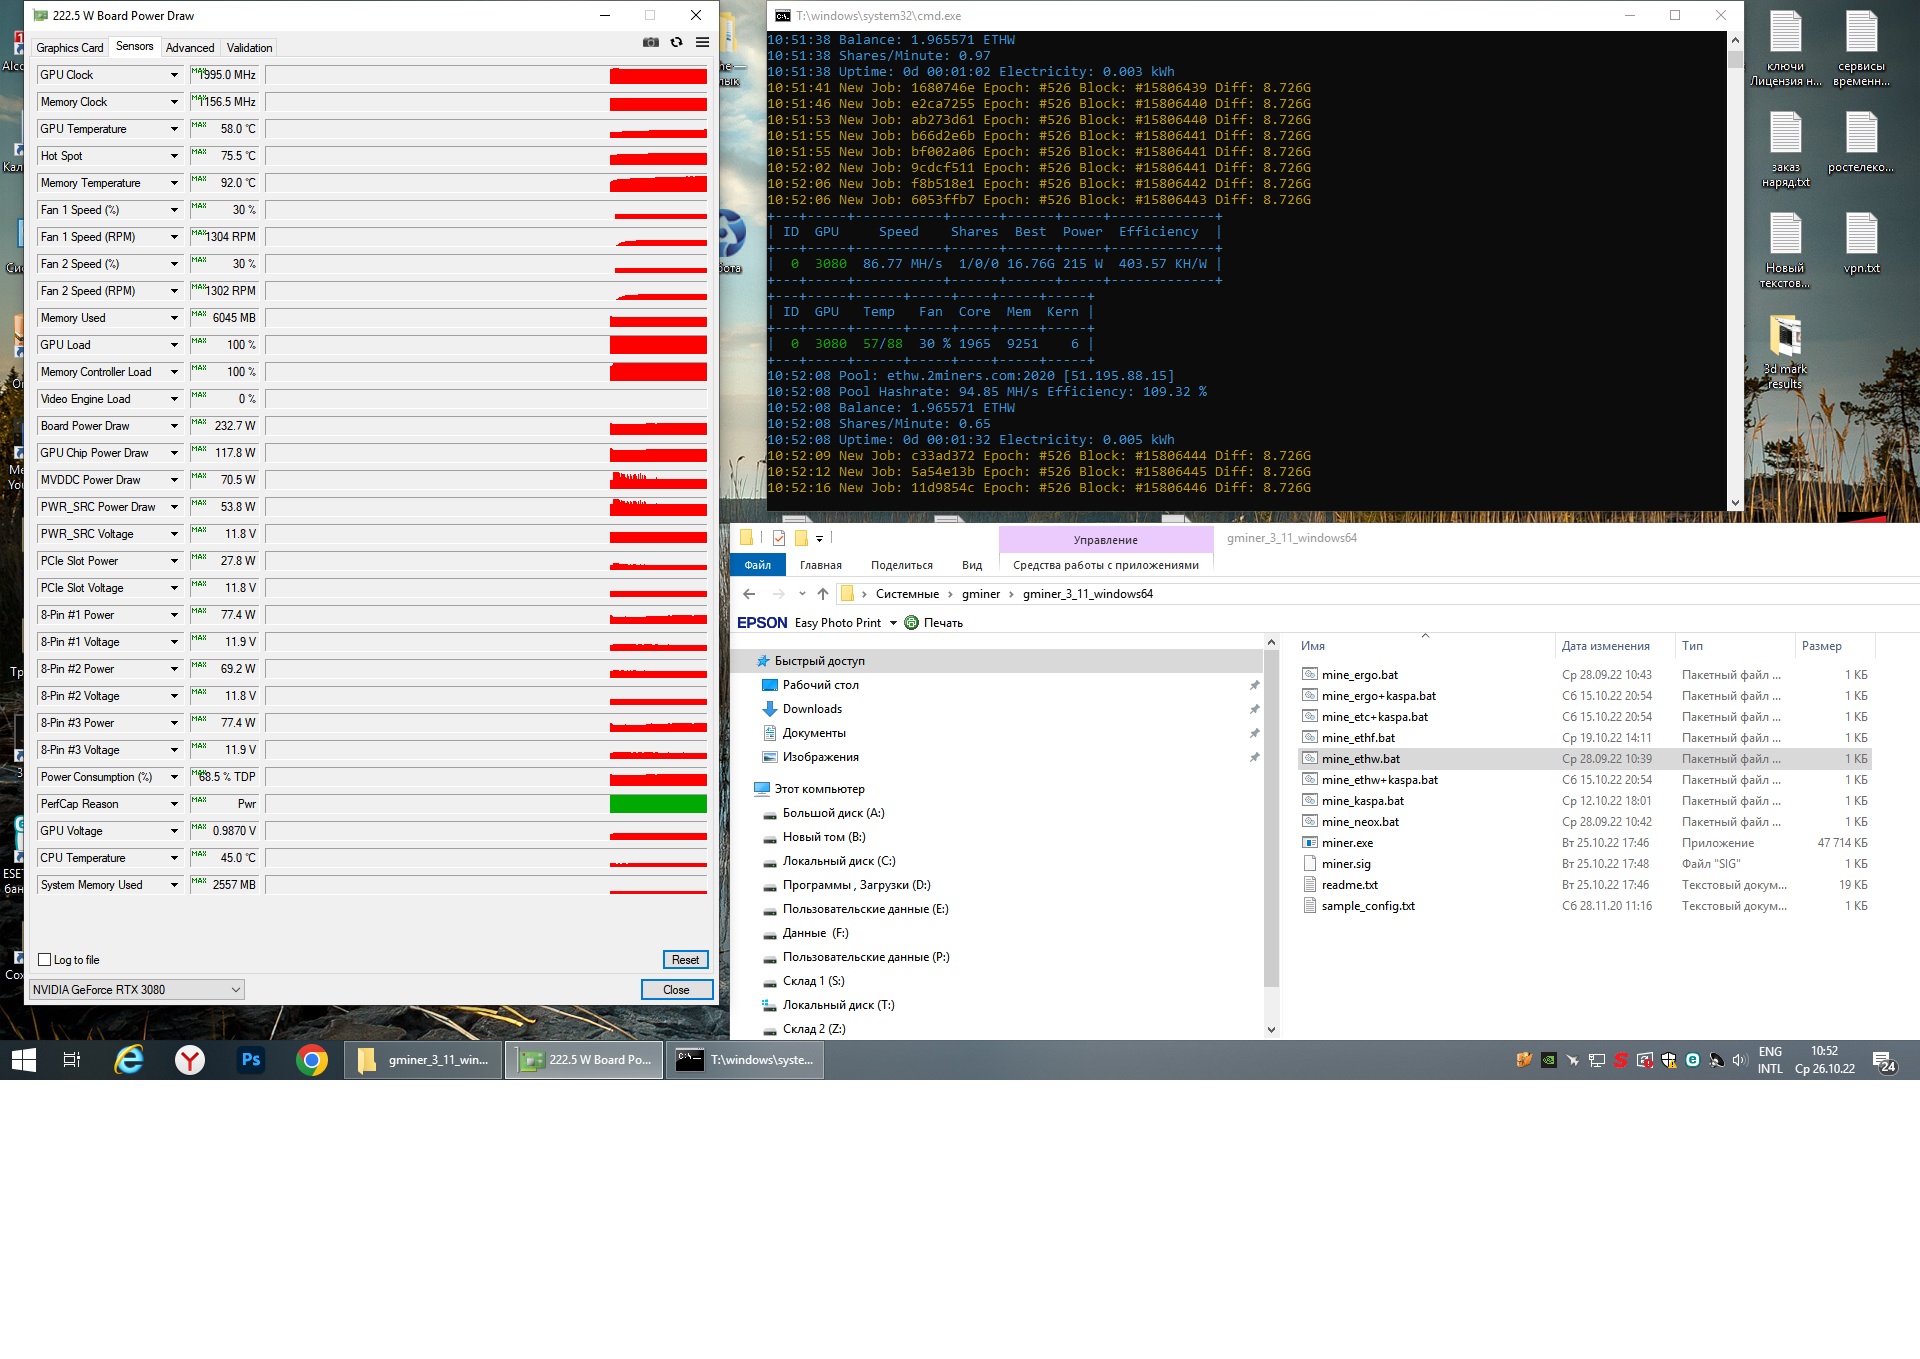
Task: Click the Yandex Browser taskbar icon
Action: point(190,1060)
